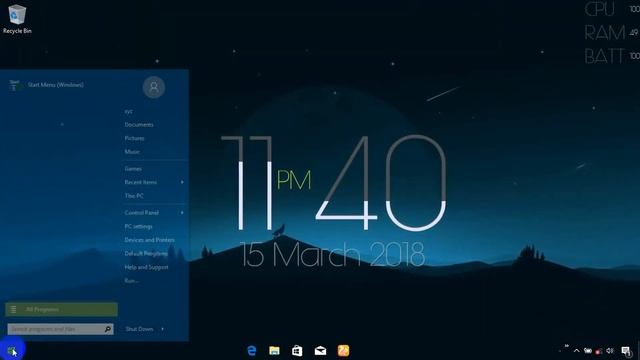Click the network icon in the system tray
This screenshot has width=640, height=360.
point(599,351)
